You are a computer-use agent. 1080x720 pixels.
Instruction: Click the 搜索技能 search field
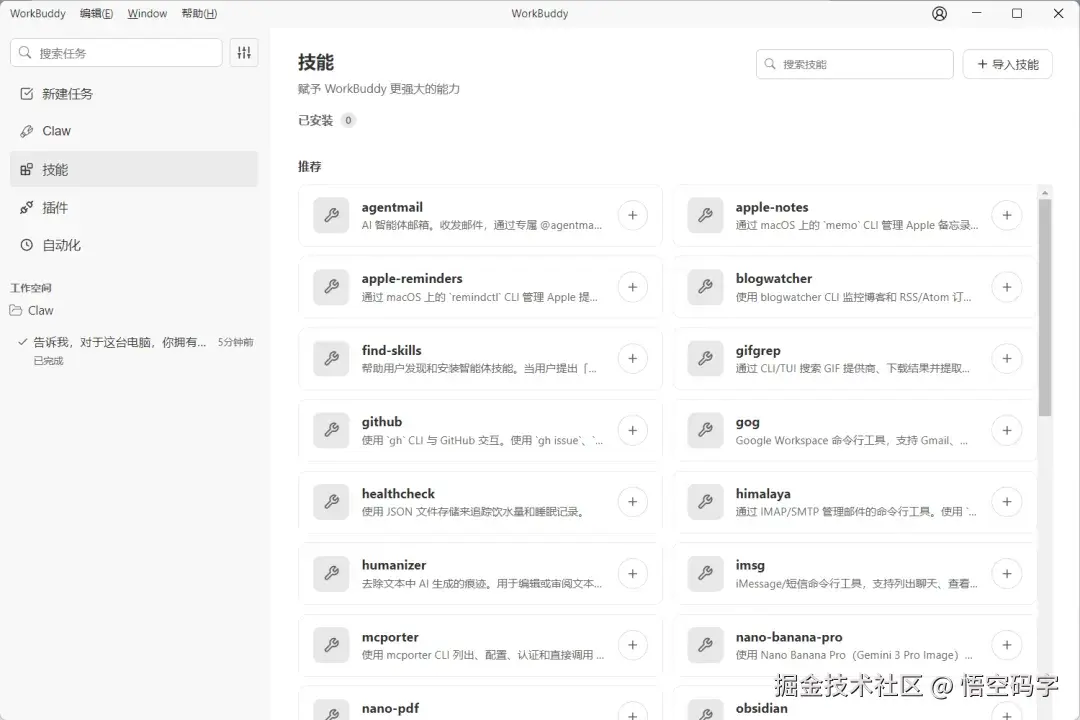click(855, 63)
